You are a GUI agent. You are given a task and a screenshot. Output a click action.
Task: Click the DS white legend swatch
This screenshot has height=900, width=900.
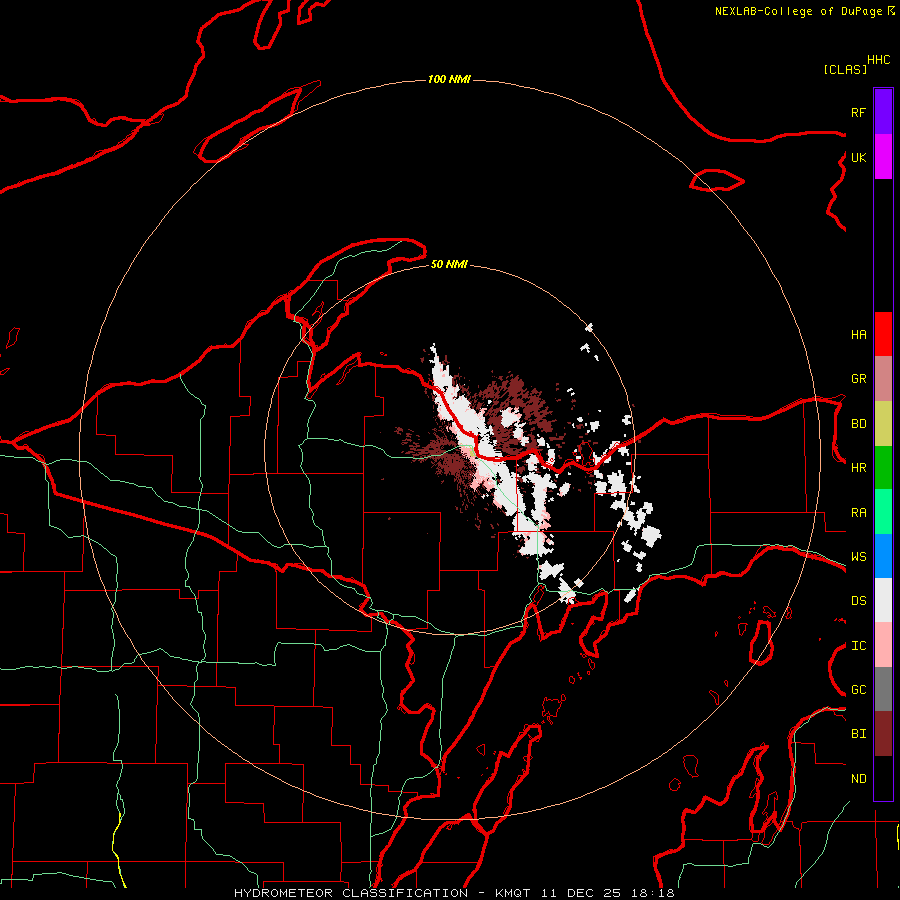[883, 600]
